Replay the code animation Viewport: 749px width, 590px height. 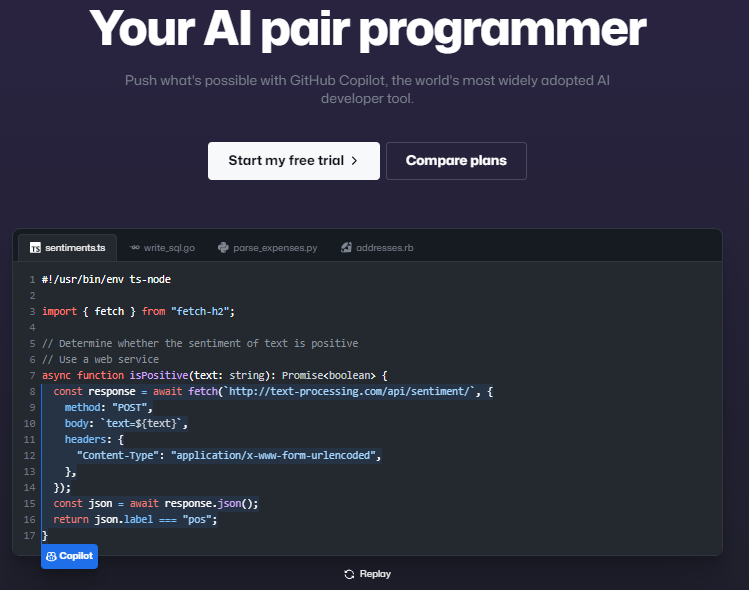coord(367,574)
